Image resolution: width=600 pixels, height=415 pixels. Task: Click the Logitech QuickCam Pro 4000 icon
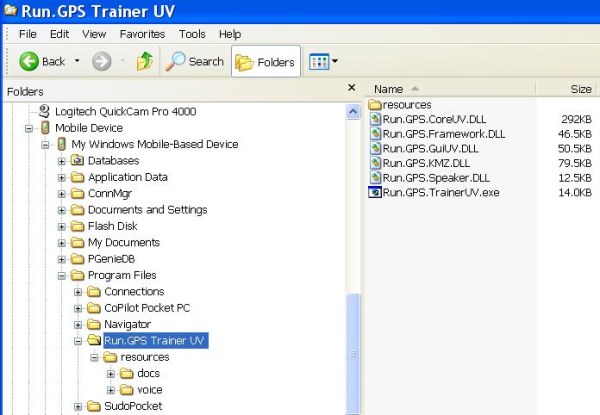[44, 112]
